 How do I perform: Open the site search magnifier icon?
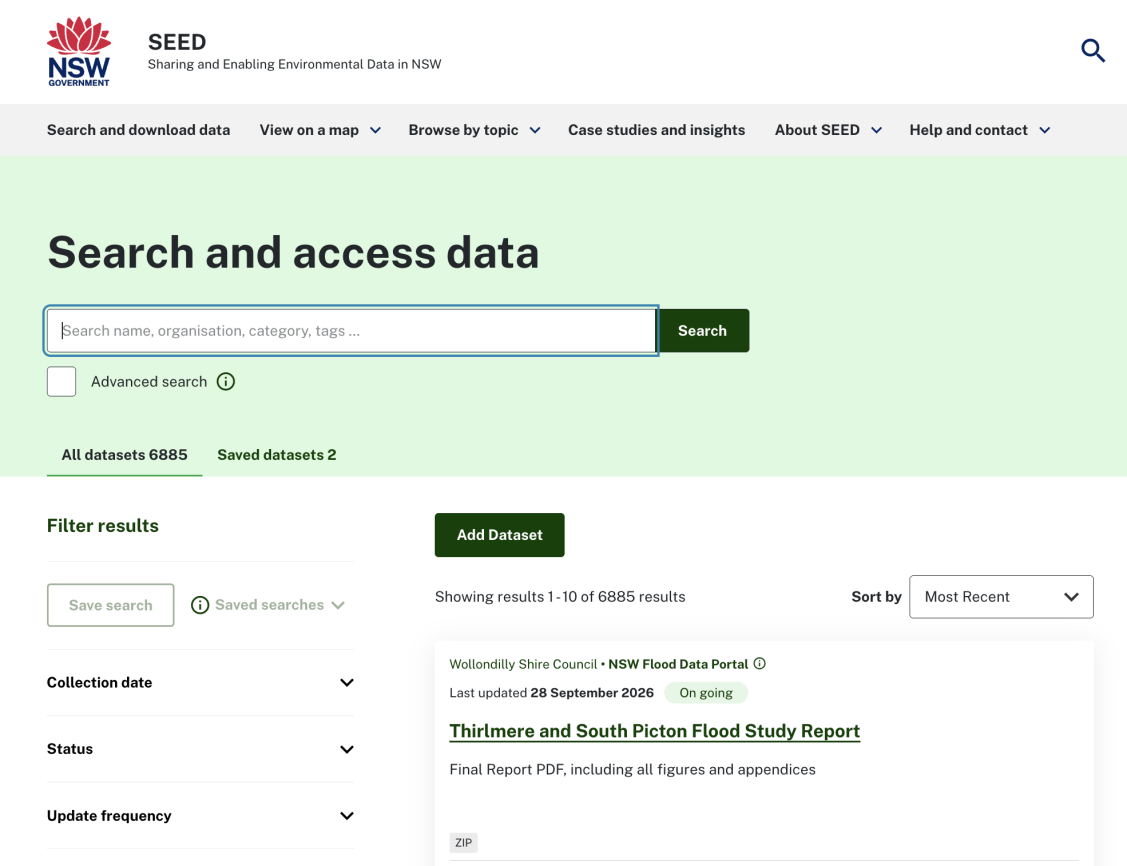[1092, 50]
